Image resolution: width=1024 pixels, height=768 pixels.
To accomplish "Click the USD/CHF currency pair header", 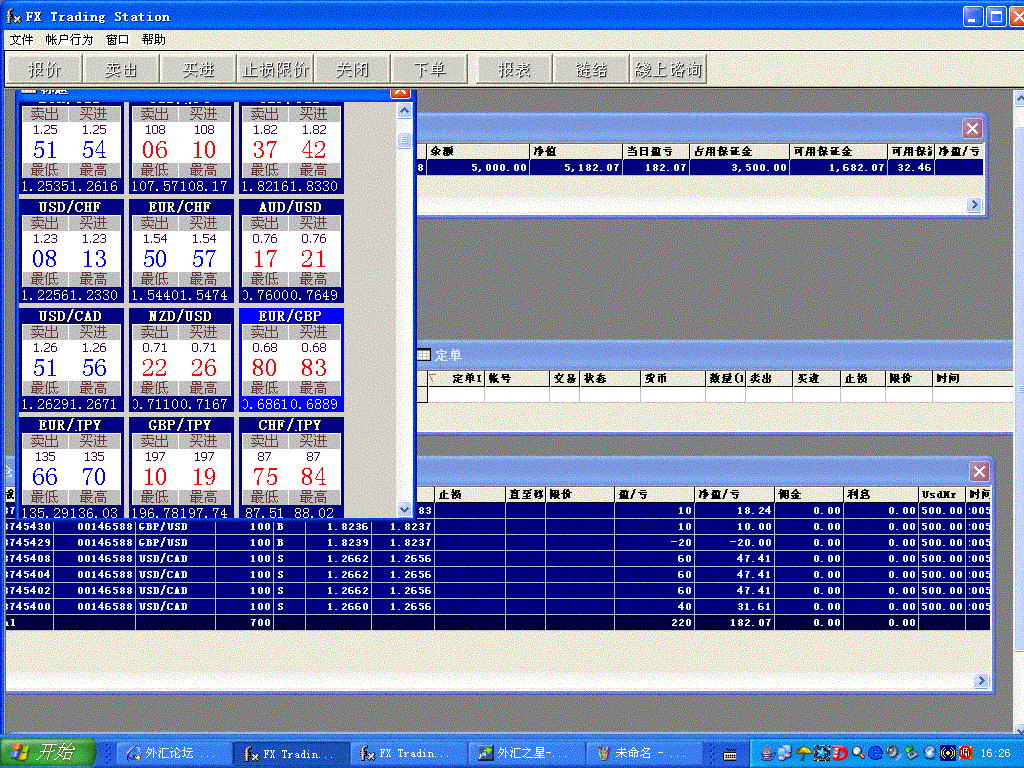I will [x=71, y=207].
